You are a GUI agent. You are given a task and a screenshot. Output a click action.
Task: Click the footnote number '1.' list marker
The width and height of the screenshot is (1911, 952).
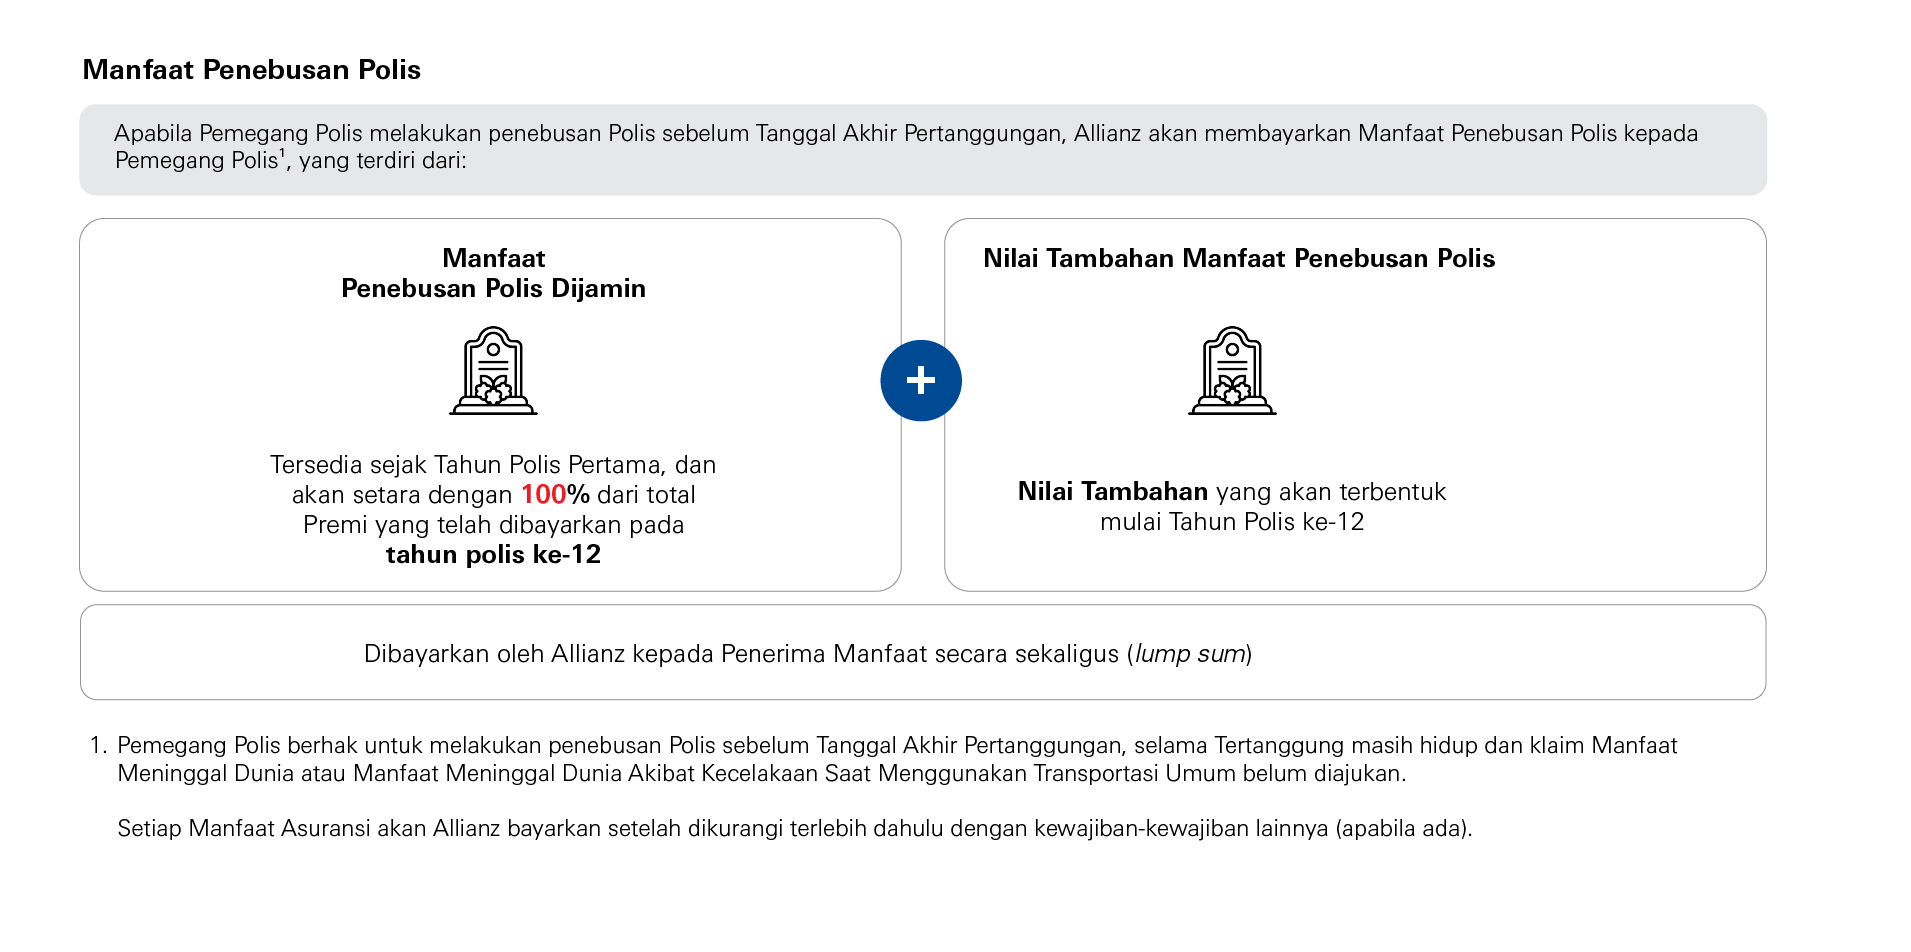click(x=97, y=746)
